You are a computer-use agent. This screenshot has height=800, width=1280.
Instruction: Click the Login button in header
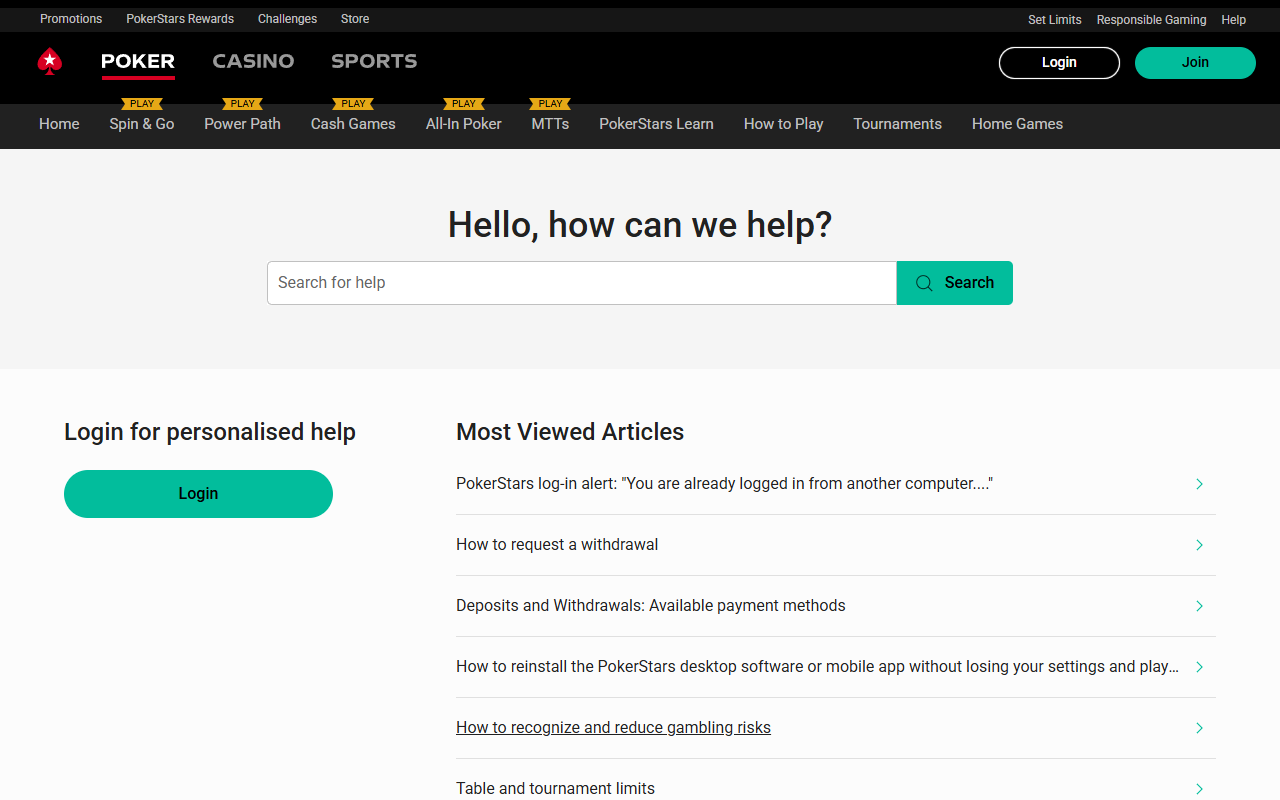click(x=1059, y=62)
